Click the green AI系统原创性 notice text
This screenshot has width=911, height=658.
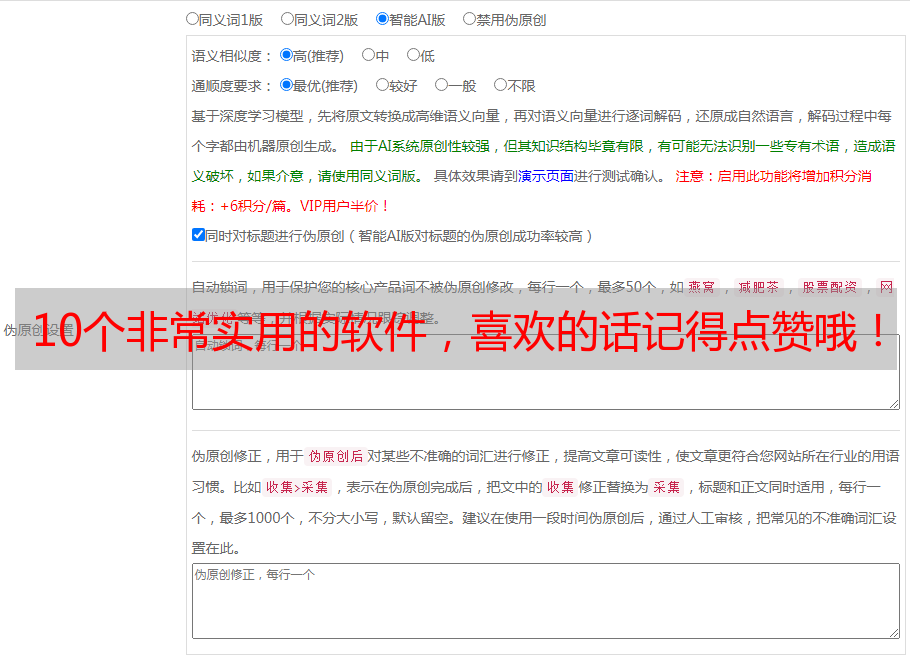pos(543,161)
